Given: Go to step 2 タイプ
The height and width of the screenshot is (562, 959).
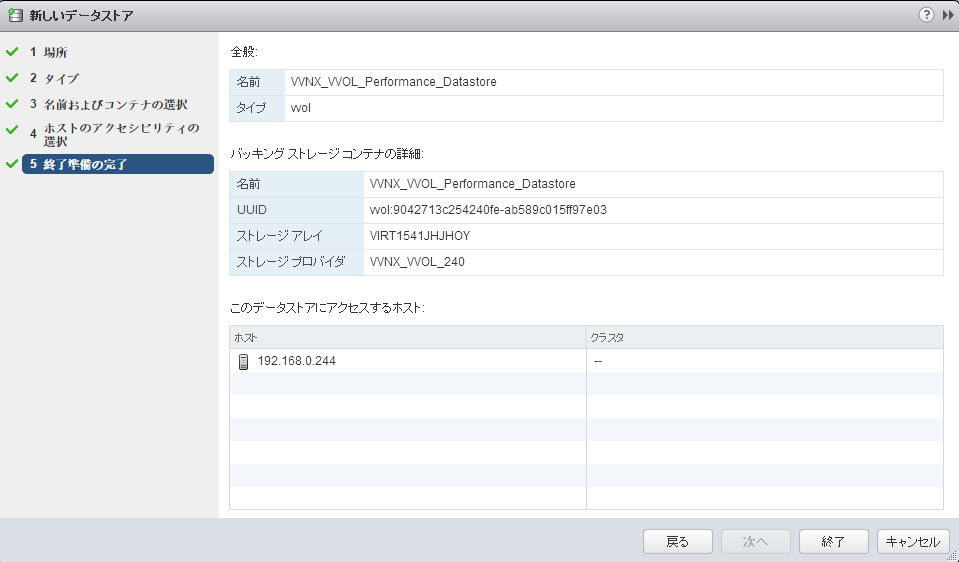Looking at the screenshot, I should coord(54,78).
